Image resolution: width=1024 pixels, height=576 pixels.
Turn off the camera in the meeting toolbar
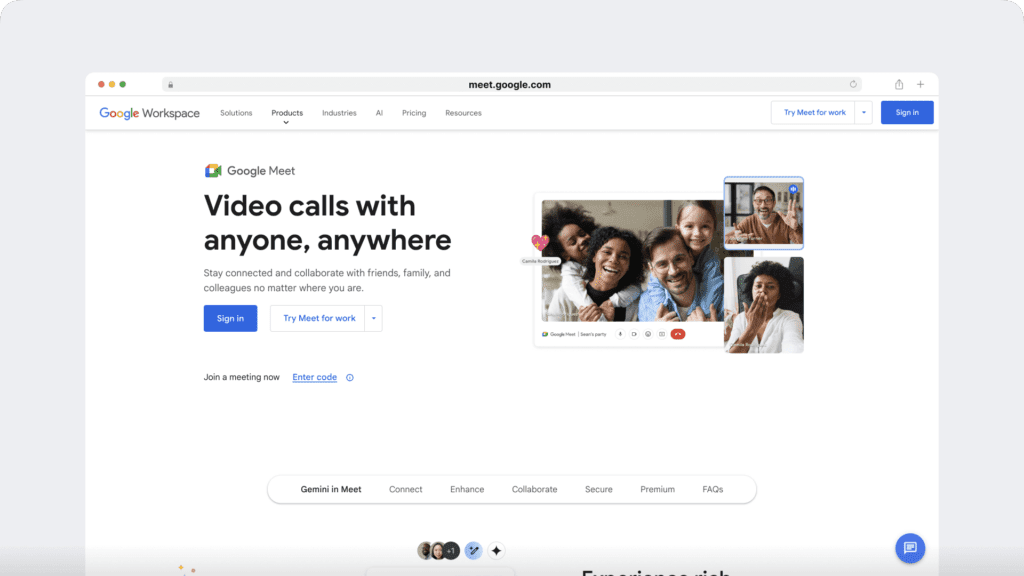(x=634, y=334)
